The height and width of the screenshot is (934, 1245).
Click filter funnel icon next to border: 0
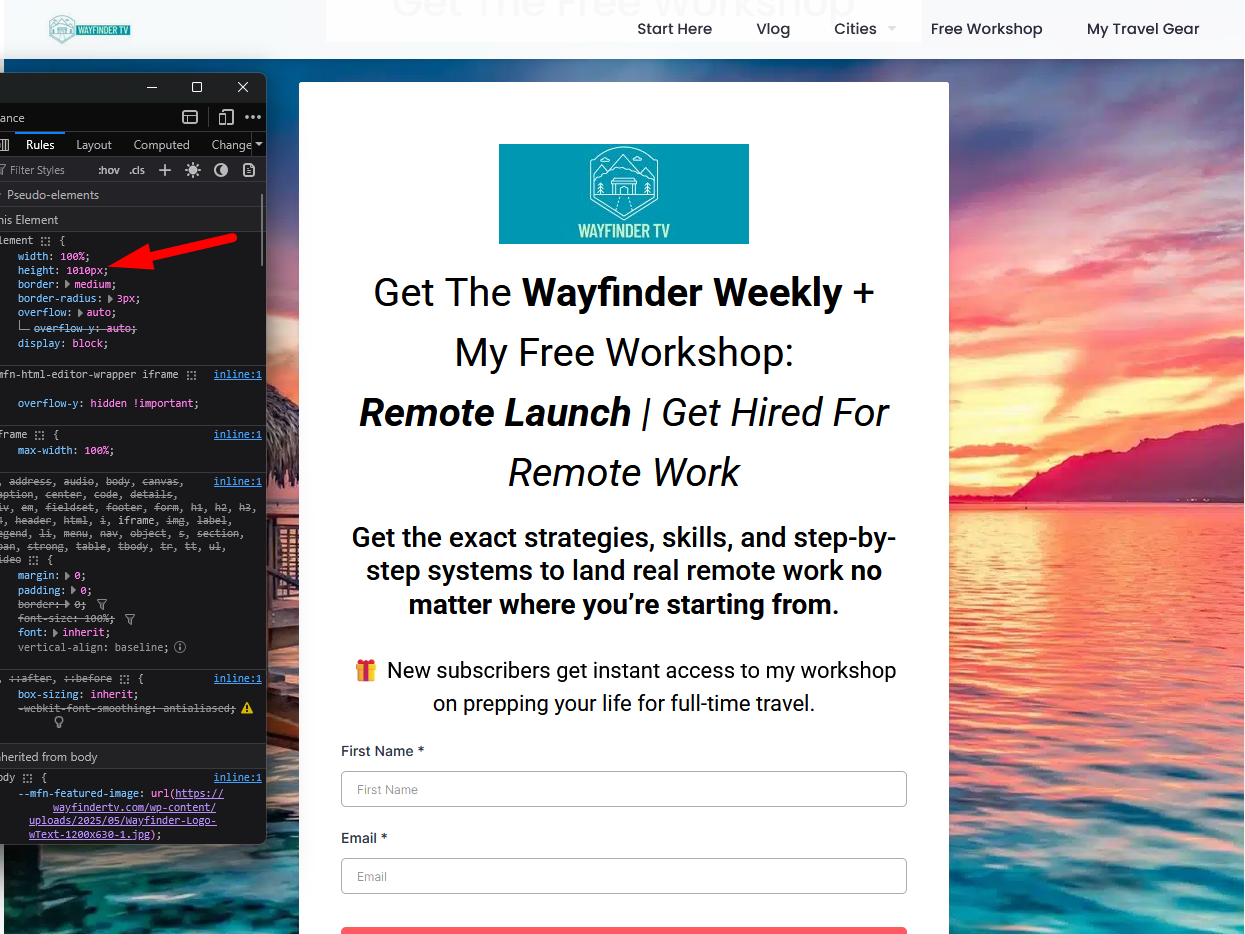point(102,605)
